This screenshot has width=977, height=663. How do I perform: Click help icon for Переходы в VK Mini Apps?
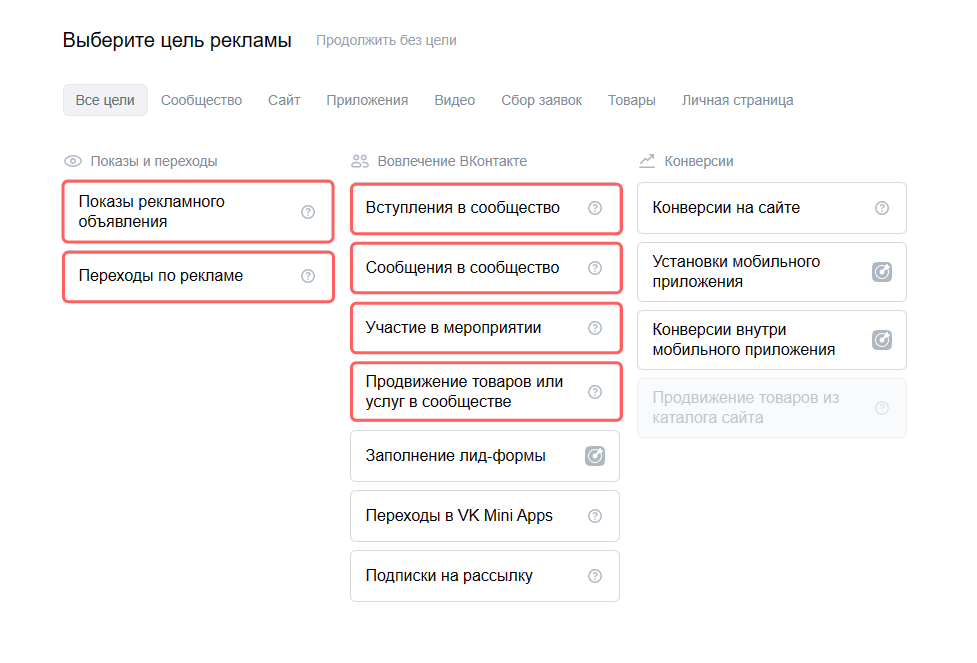tap(595, 516)
